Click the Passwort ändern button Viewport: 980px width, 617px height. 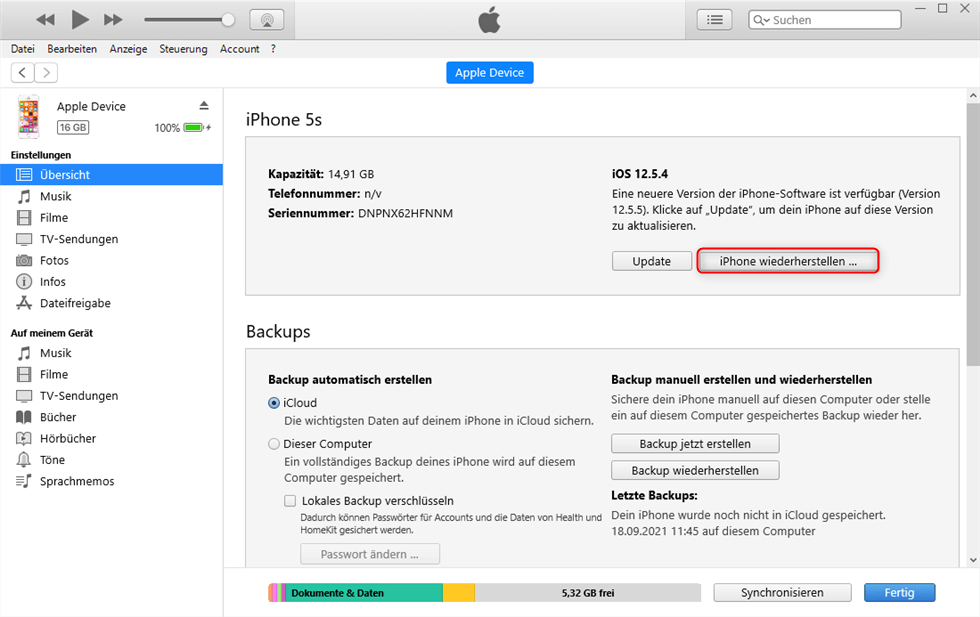370,554
